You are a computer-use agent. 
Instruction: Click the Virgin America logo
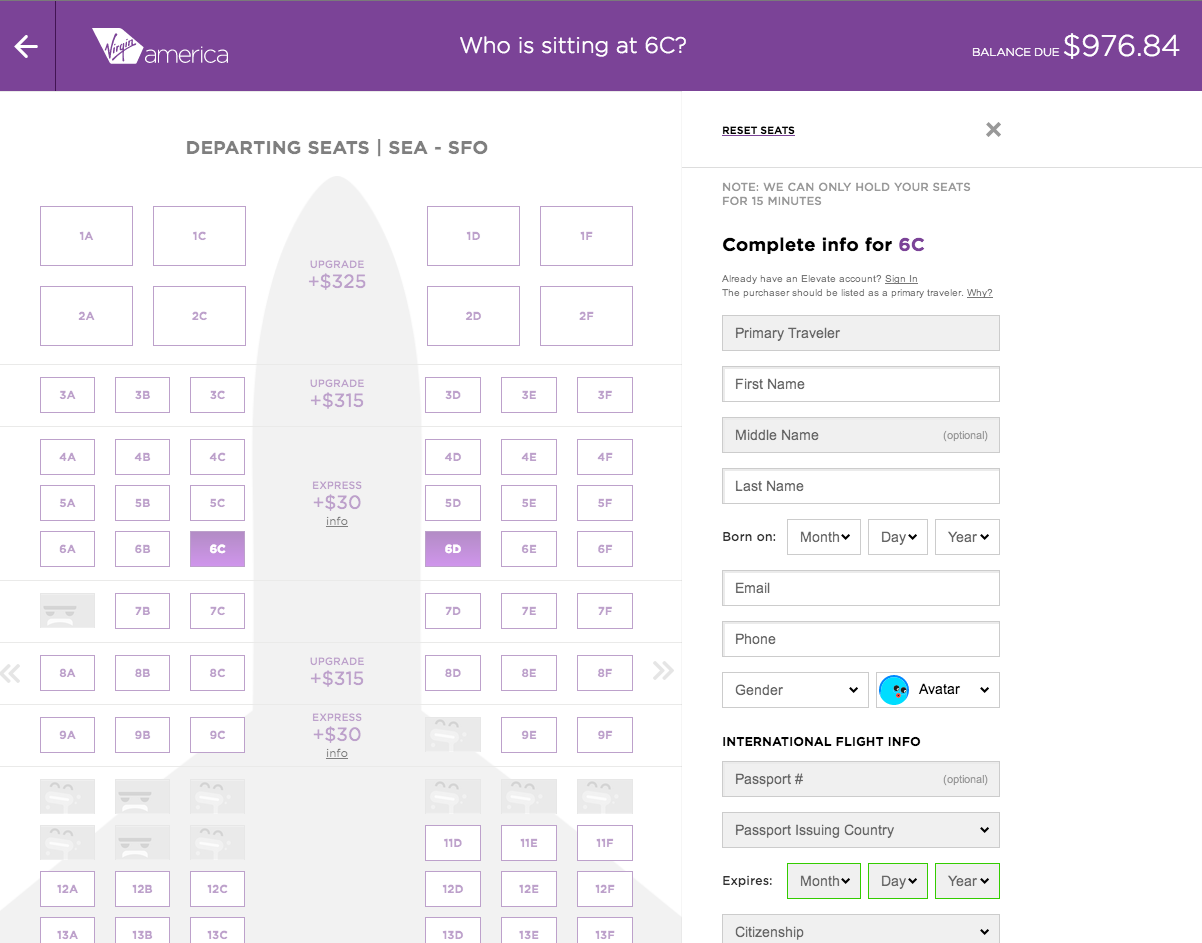(160, 46)
